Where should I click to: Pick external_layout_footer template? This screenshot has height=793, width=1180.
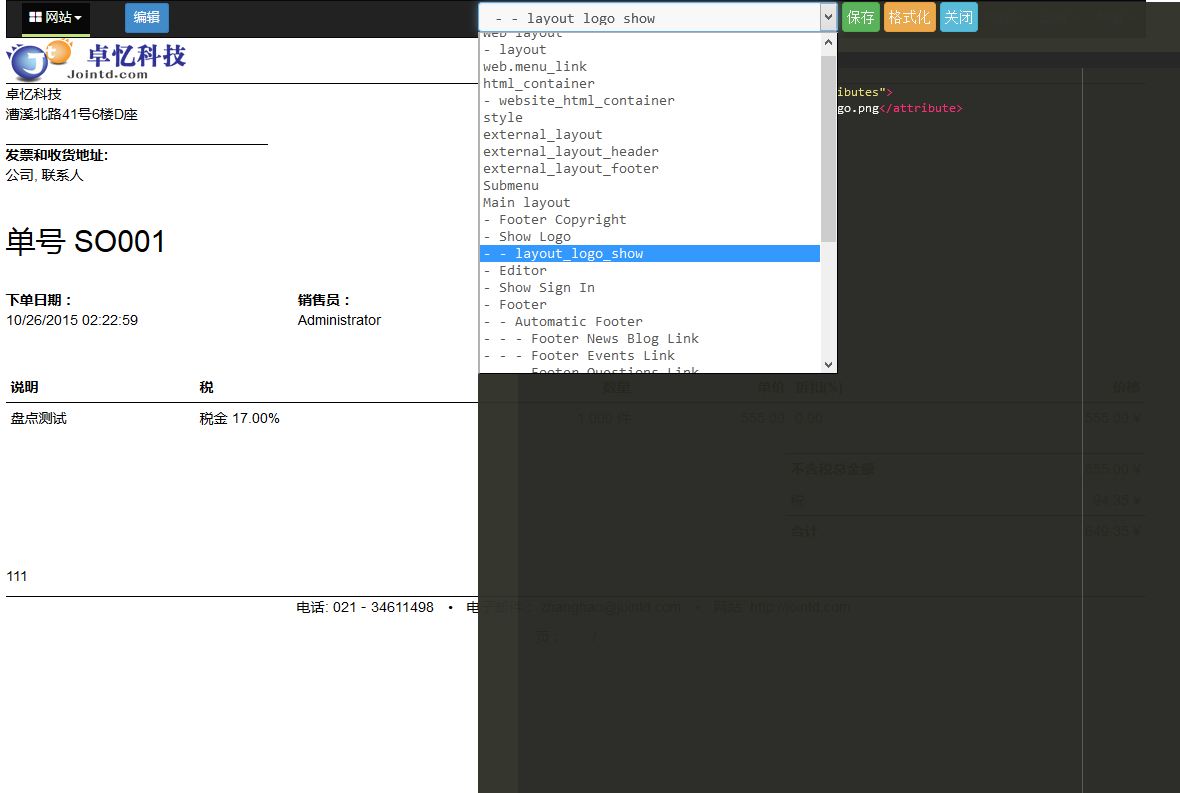[x=571, y=169]
